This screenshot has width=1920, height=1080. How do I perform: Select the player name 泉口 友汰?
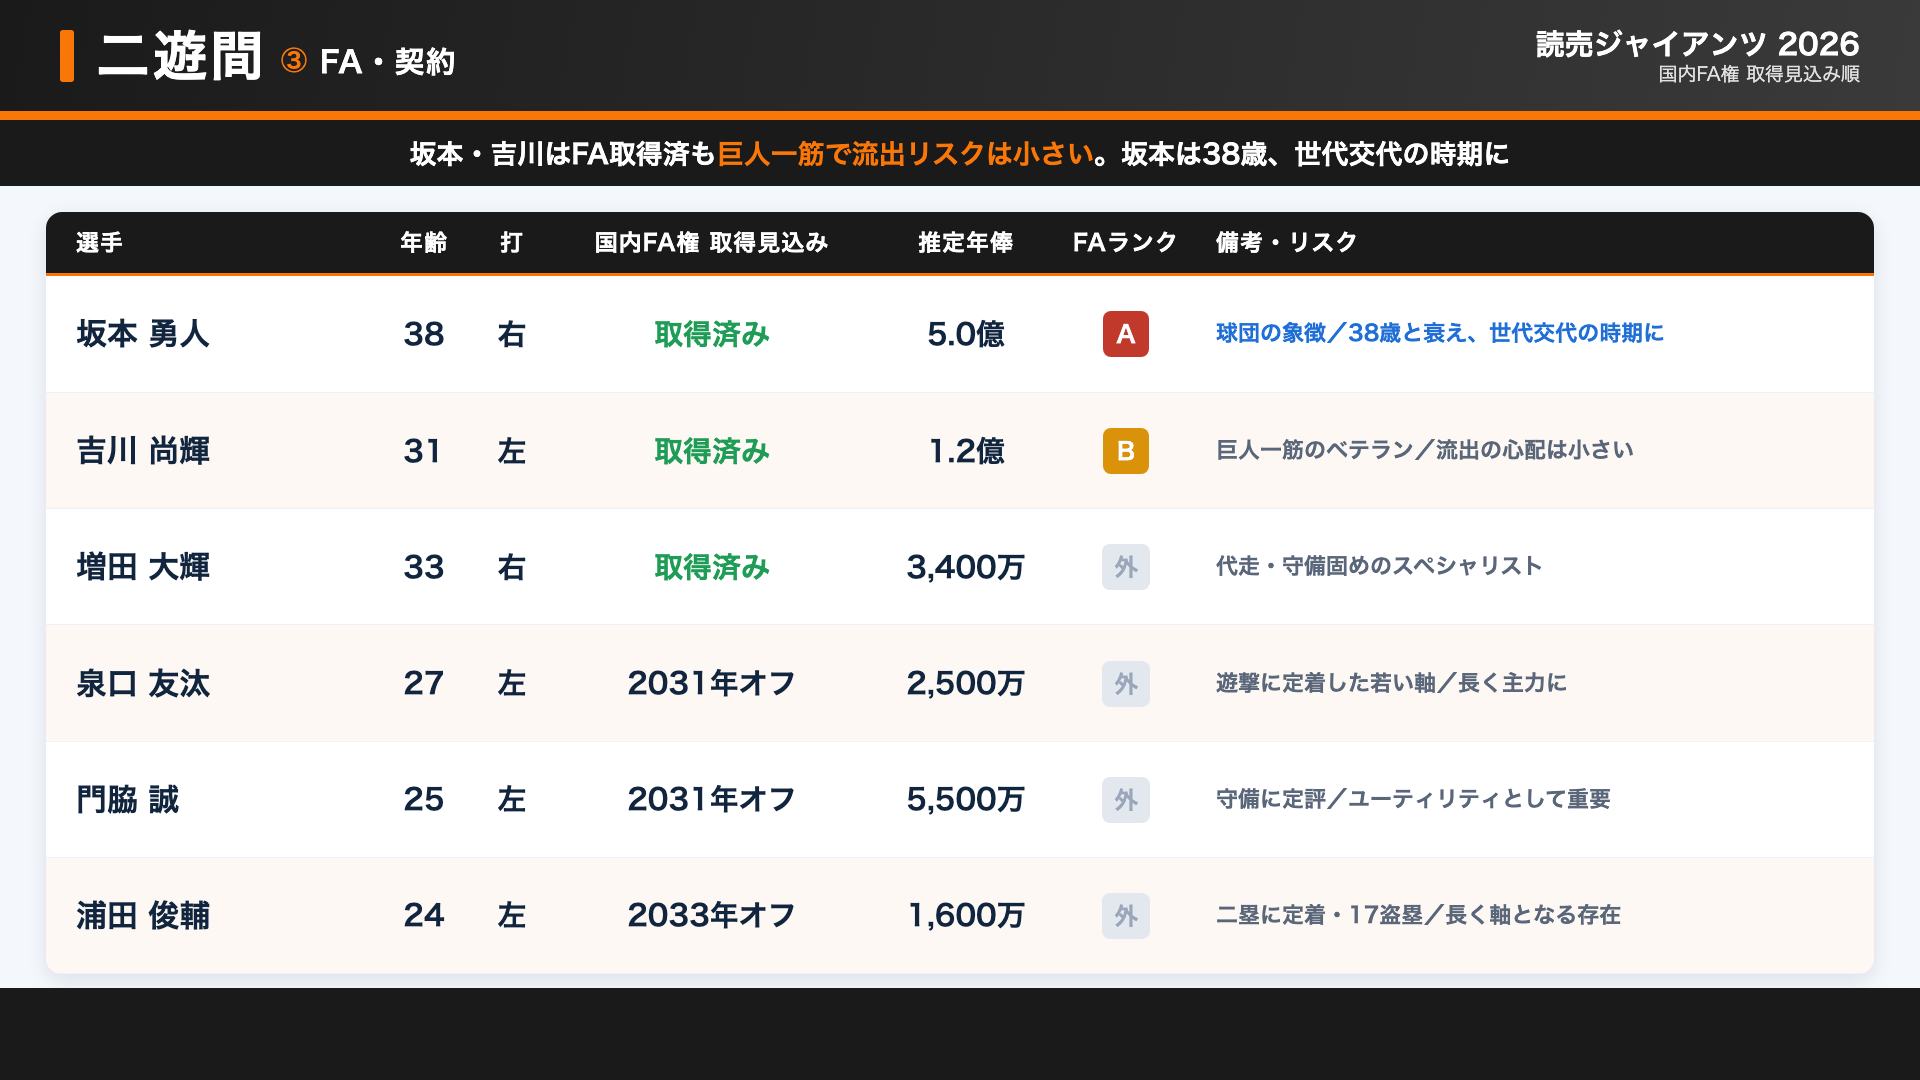(x=143, y=684)
